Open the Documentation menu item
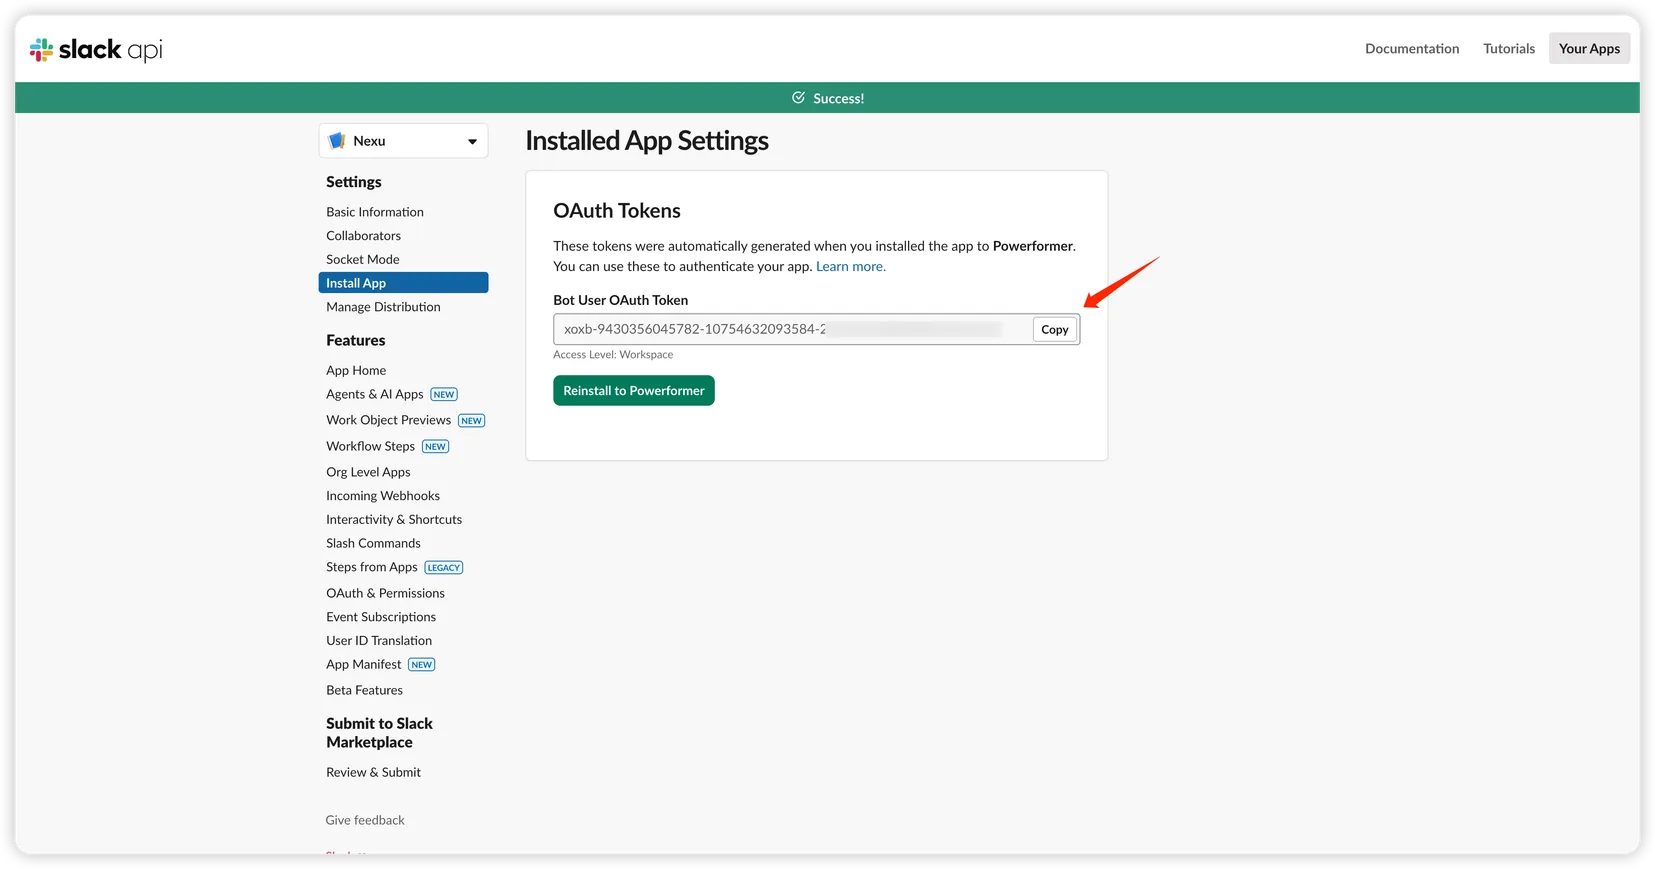This screenshot has width=1655, height=869. tap(1411, 48)
